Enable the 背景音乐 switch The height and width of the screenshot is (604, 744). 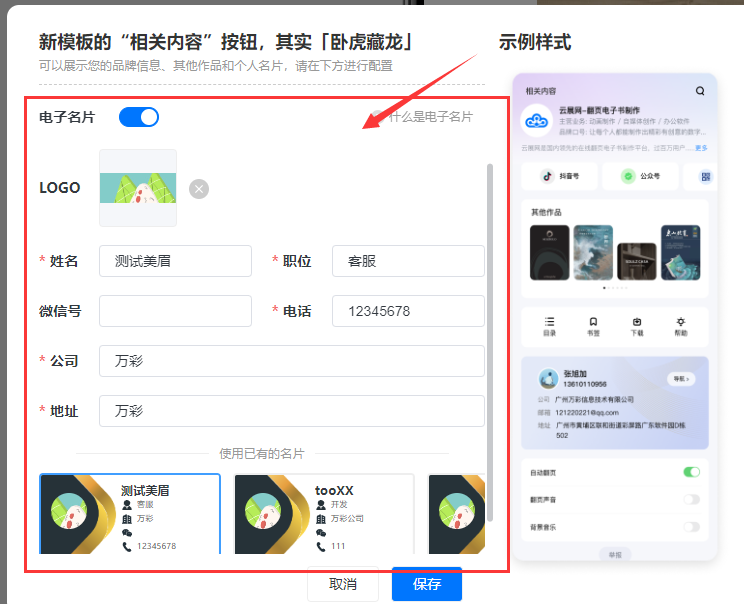click(691, 526)
